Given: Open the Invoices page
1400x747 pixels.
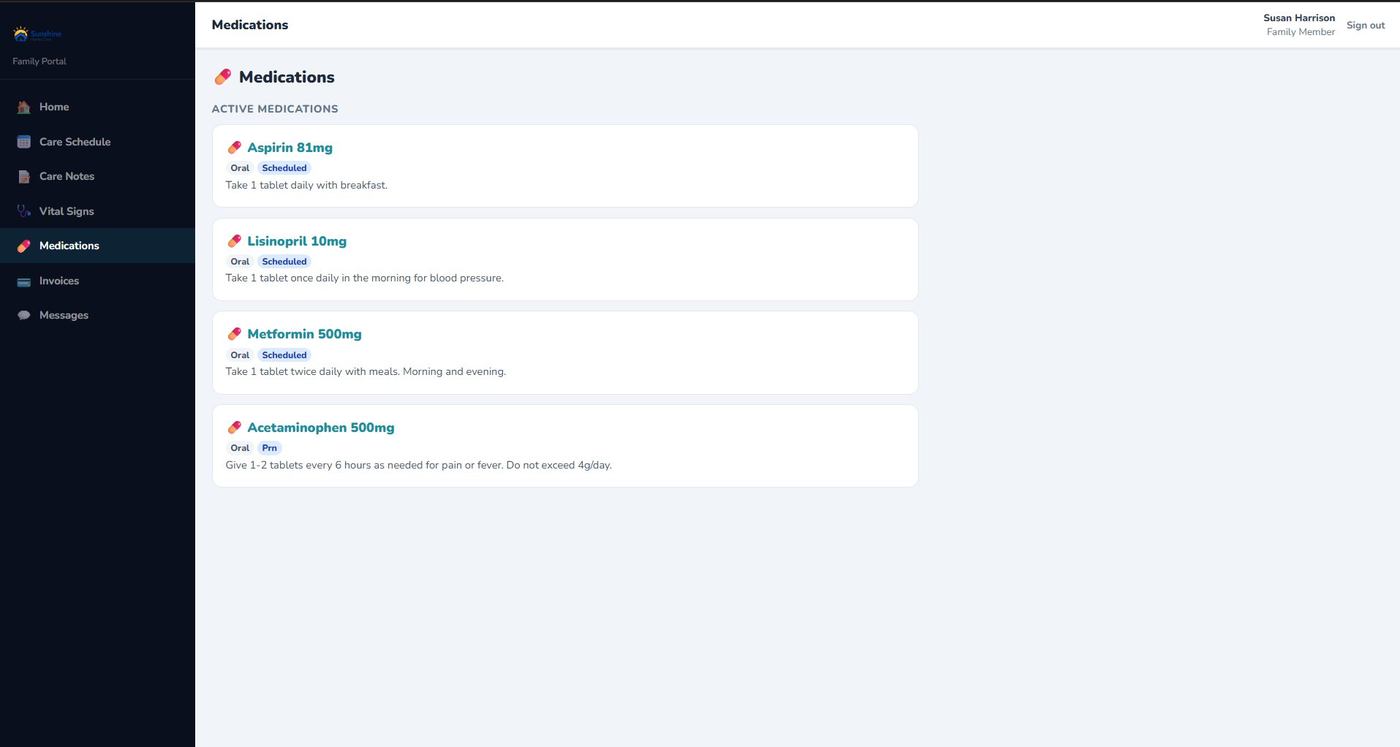Looking at the screenshot, I should [97, 281].
